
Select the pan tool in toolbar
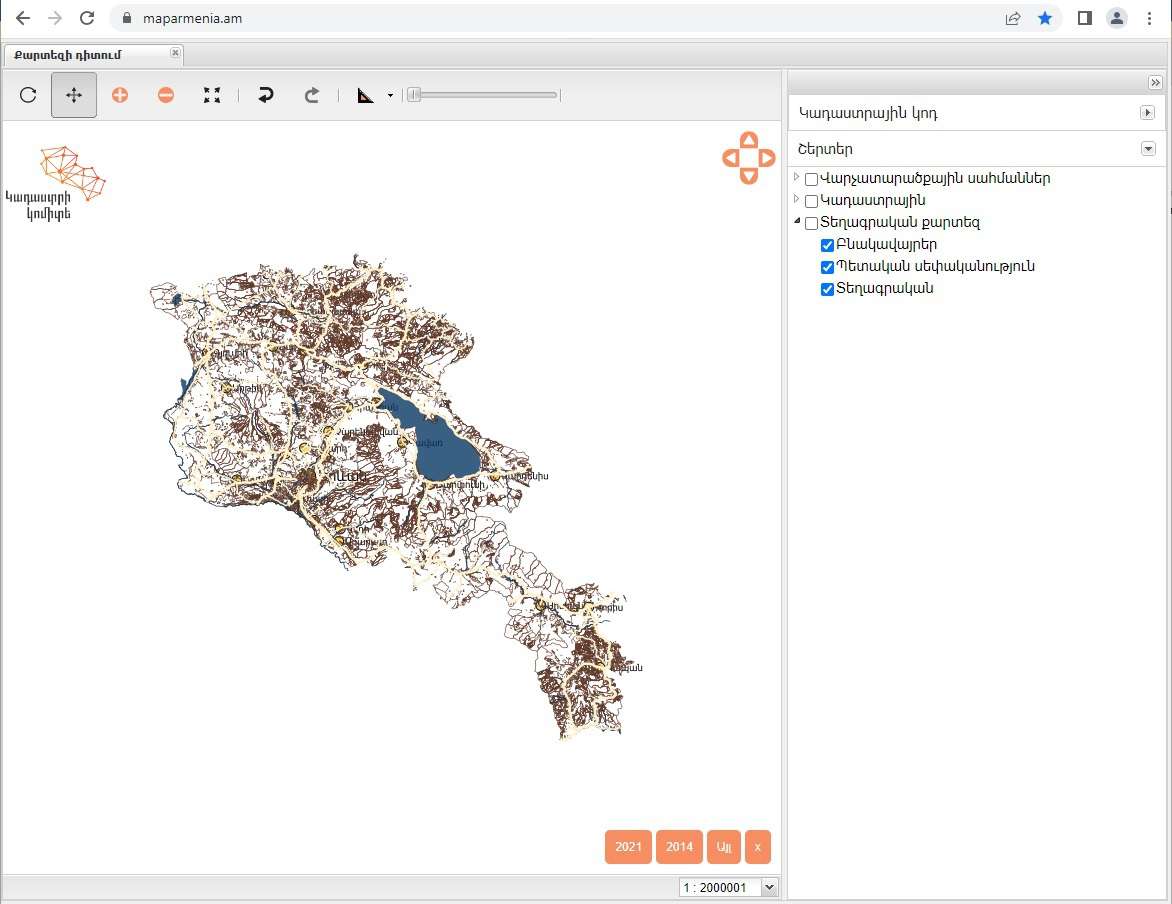click(x=74, y=95)
